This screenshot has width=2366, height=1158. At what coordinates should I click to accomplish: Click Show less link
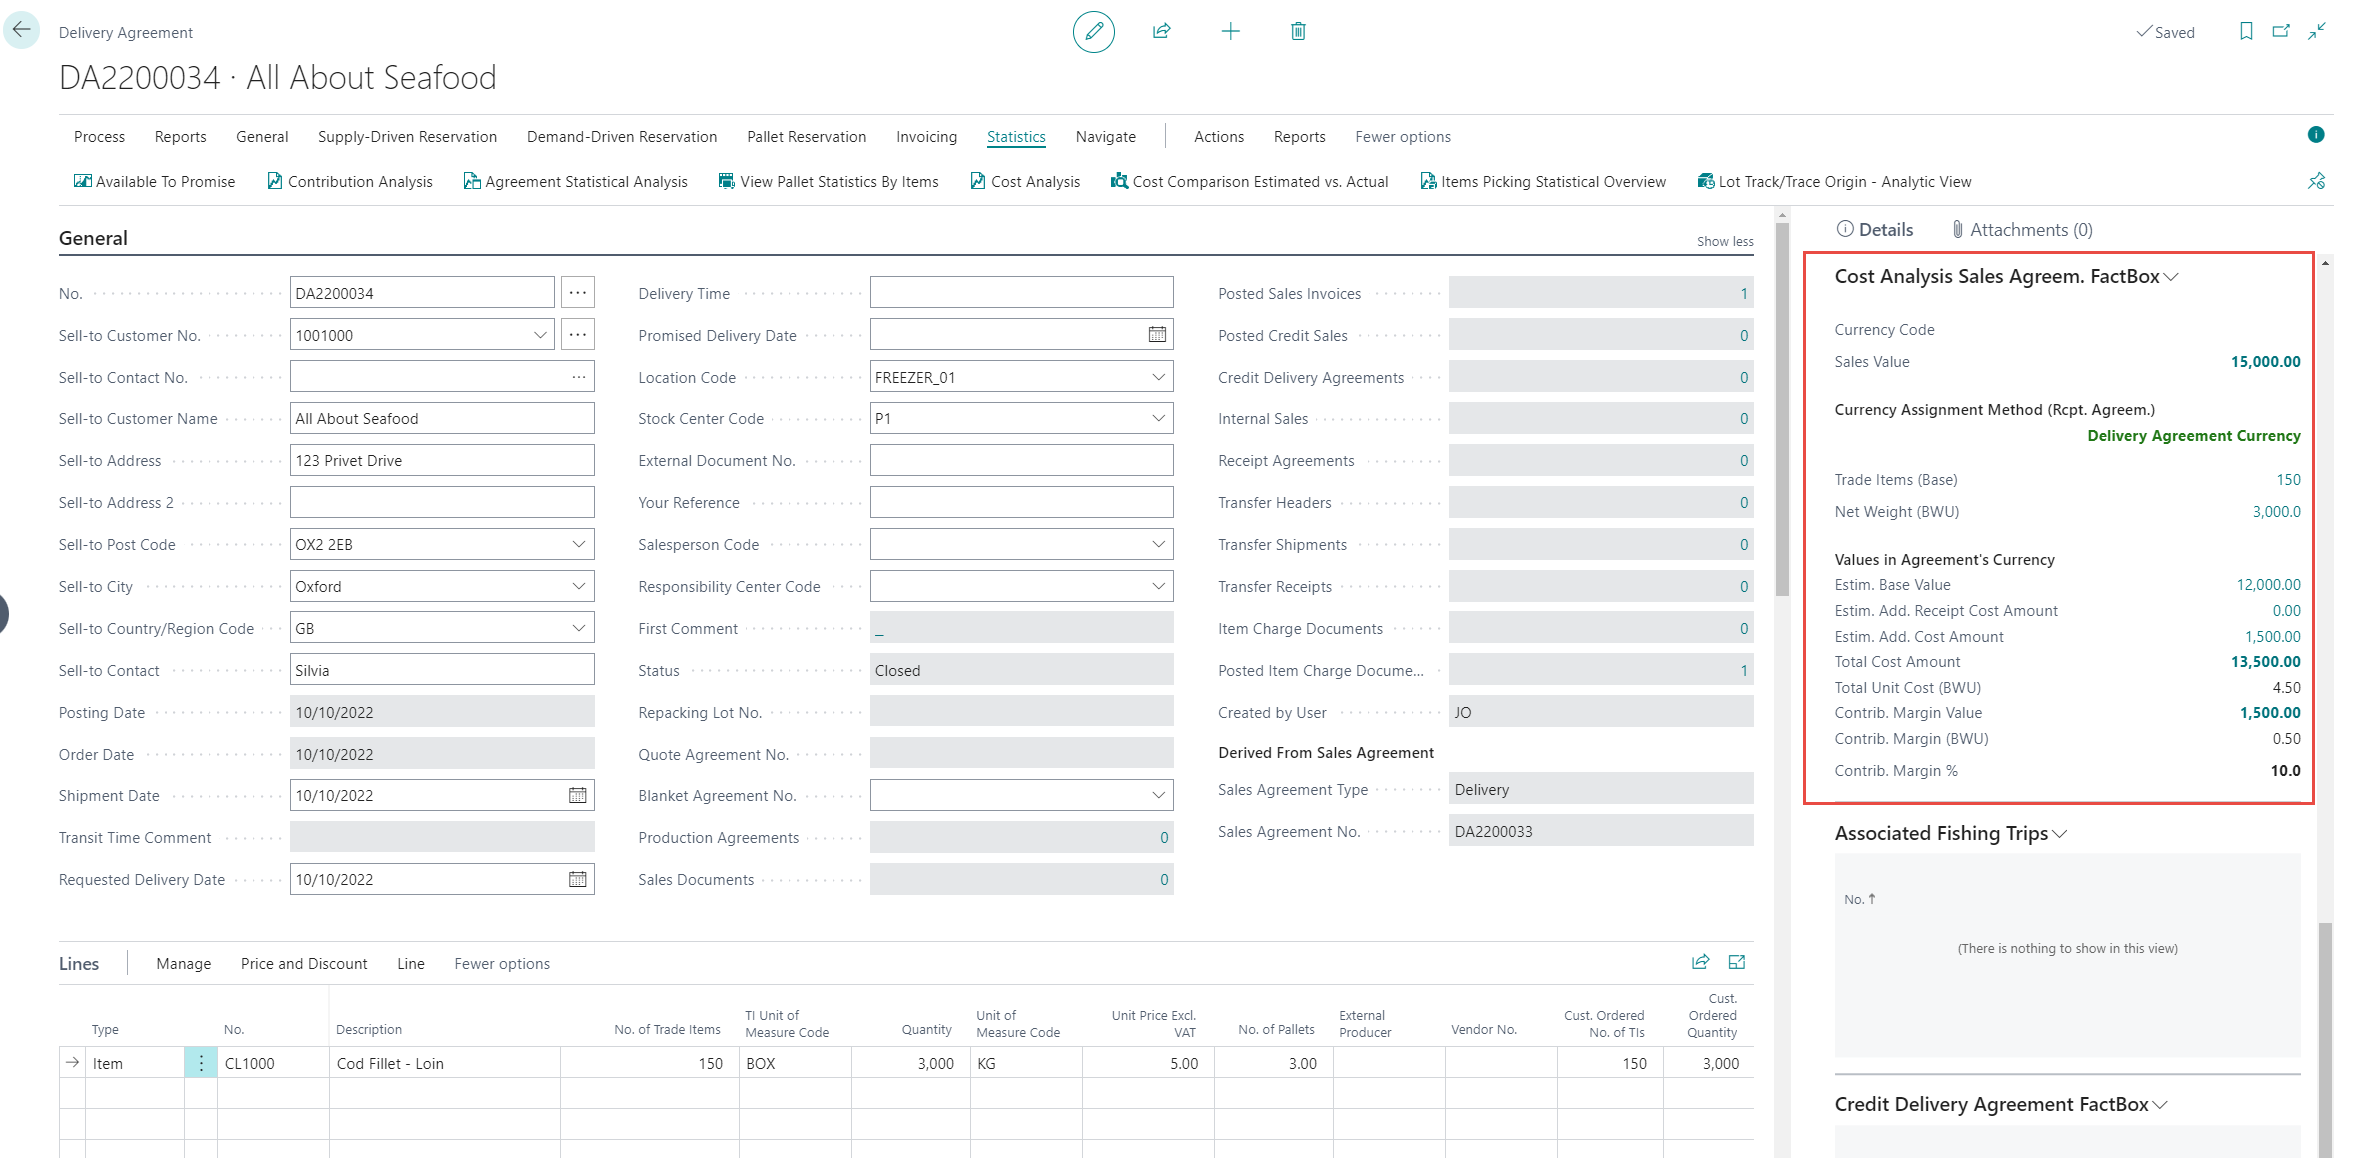pos(1724,241)
